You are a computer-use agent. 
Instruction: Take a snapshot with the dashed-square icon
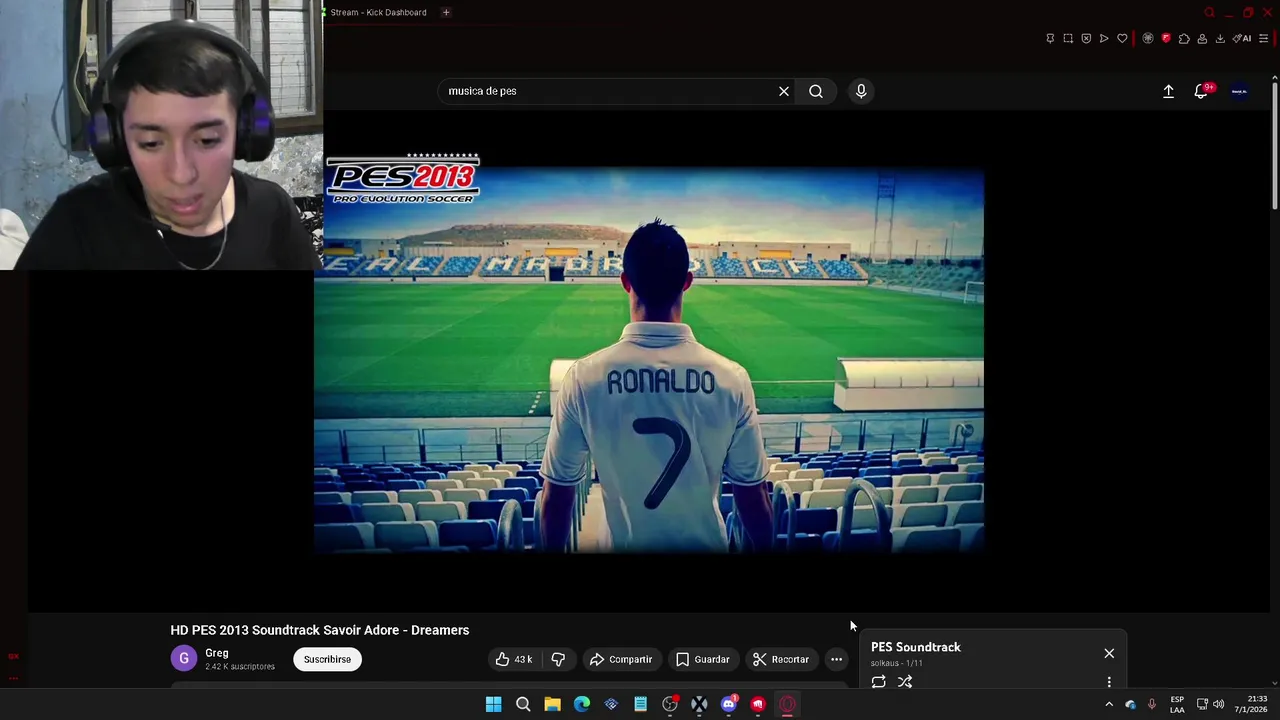coord(1068,38)
